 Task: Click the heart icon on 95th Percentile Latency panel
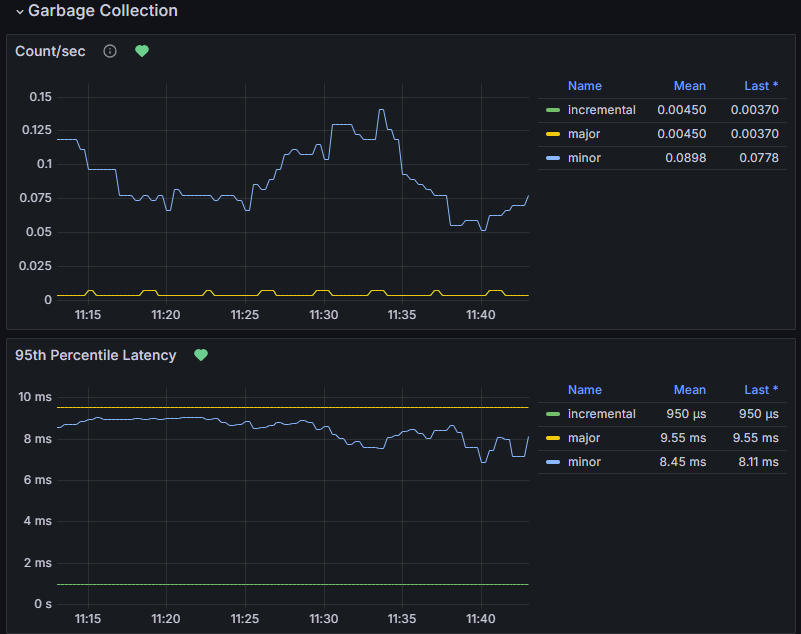point(201,355)
